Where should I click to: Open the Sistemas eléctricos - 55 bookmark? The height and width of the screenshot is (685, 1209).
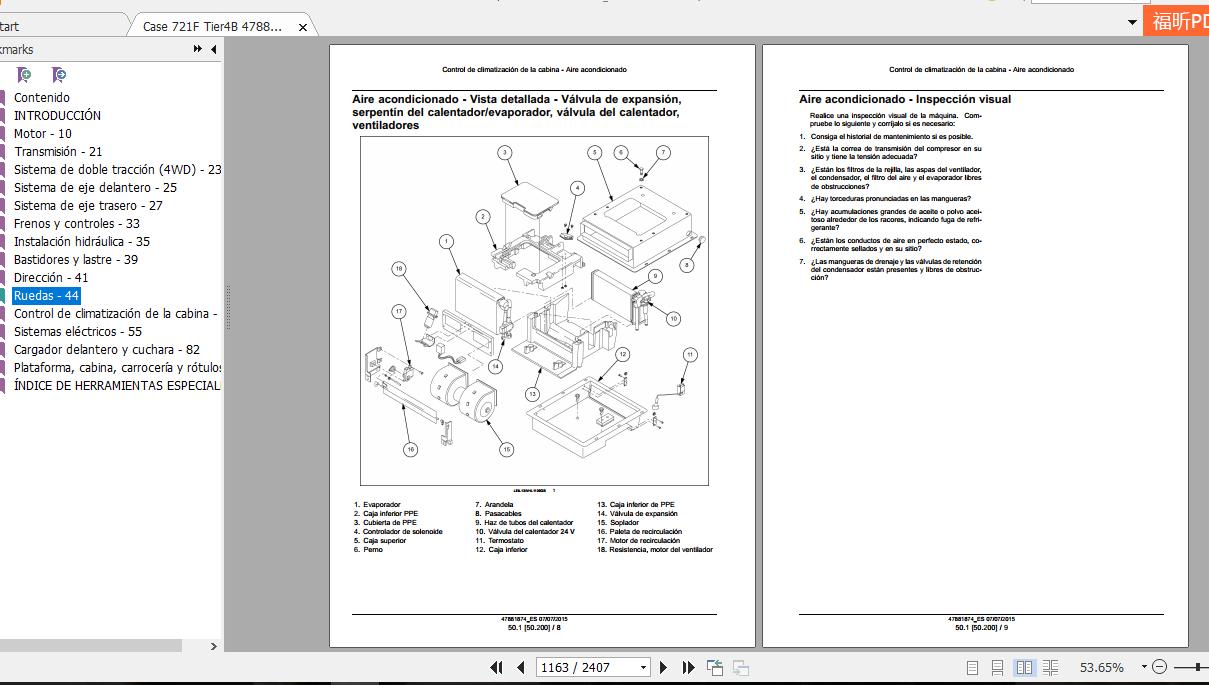click(x=77, y=331)
